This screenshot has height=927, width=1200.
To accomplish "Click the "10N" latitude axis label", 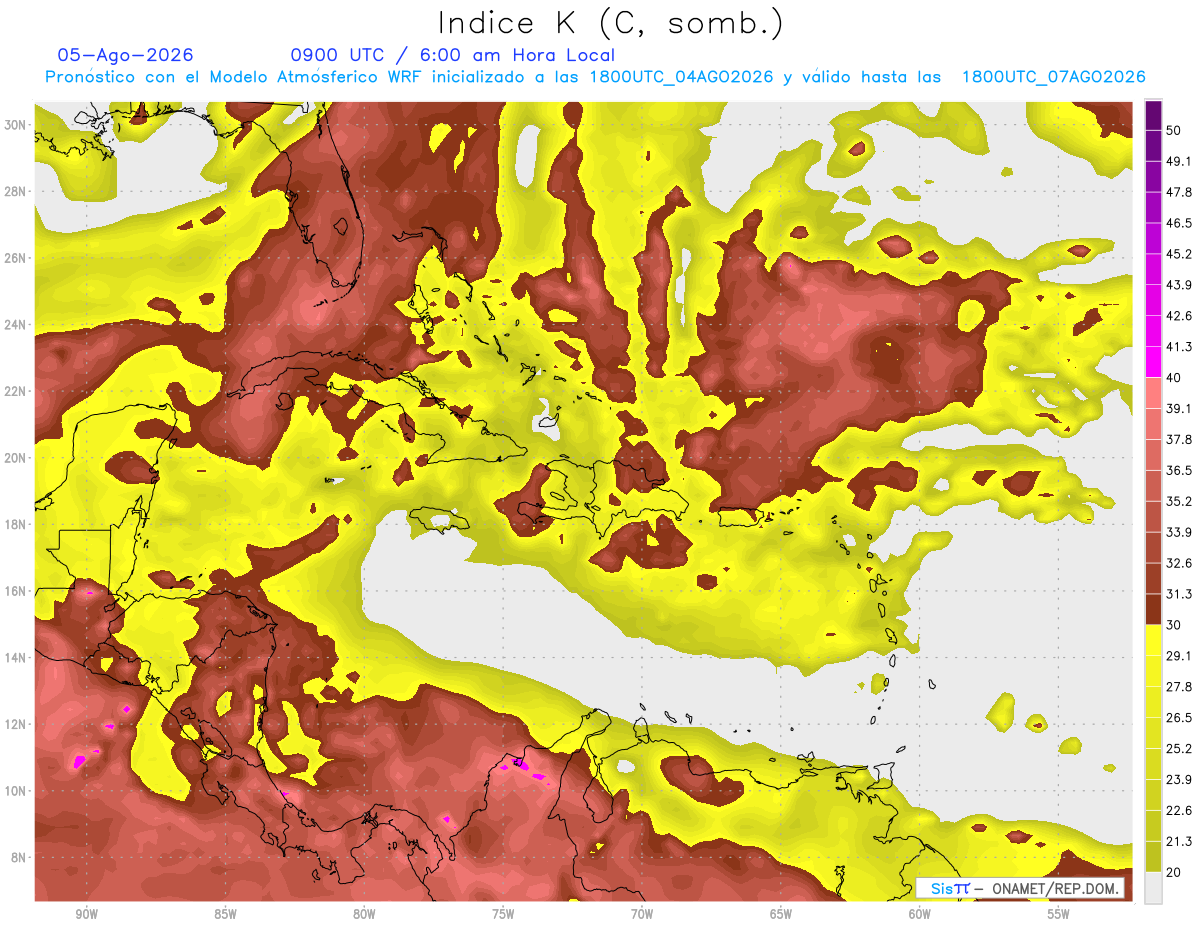I will [15, 791].
